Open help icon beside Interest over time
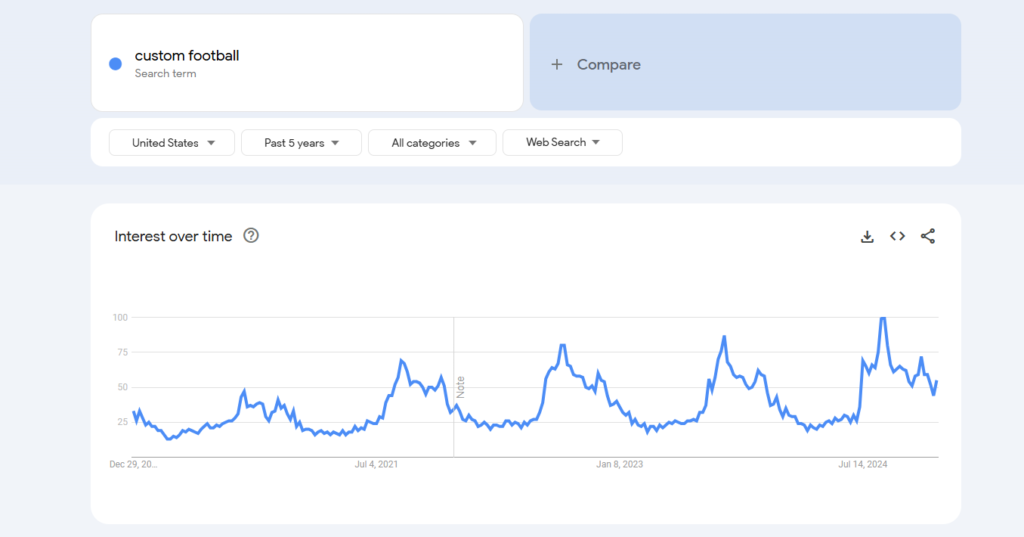This screenshot has height=537, width=1024. click(251, 236)
